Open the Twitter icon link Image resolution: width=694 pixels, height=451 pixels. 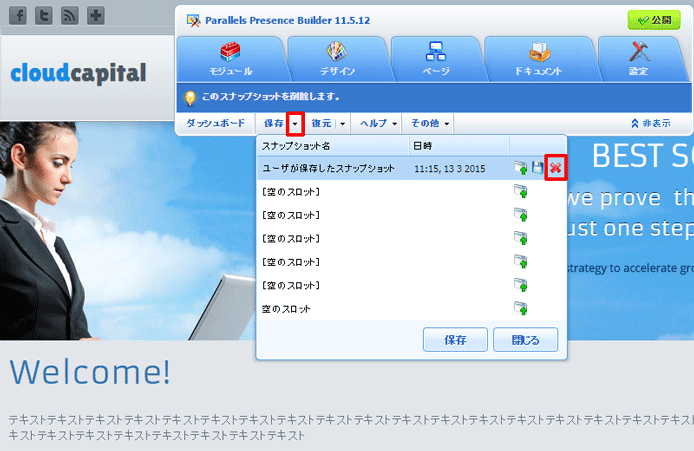click(44, 17)
